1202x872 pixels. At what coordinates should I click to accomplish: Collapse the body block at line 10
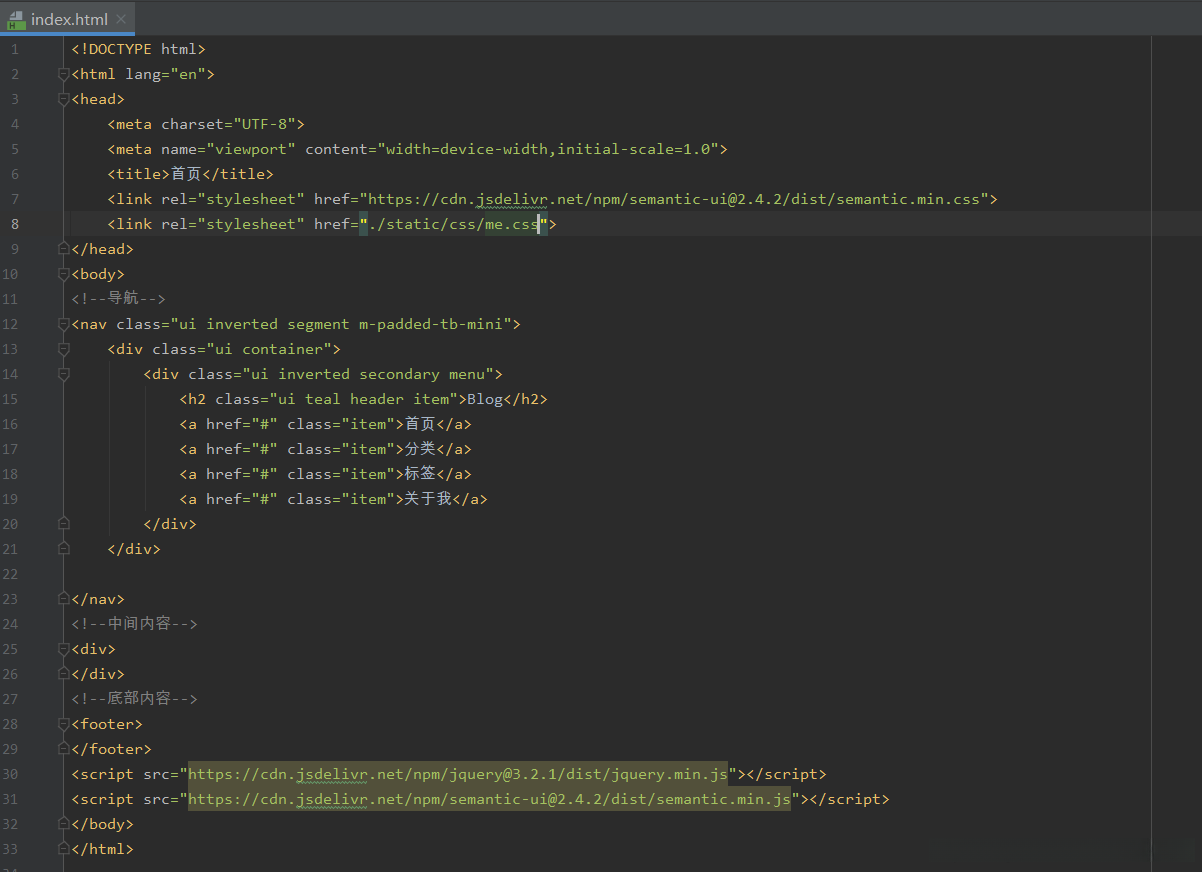click(x=64, y=274)
